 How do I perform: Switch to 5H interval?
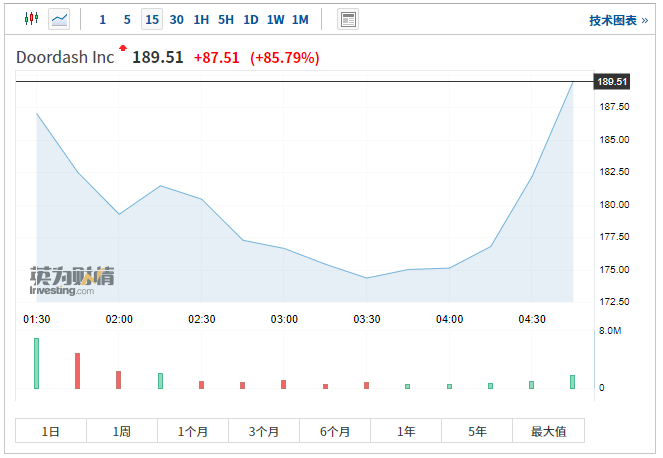226,19
